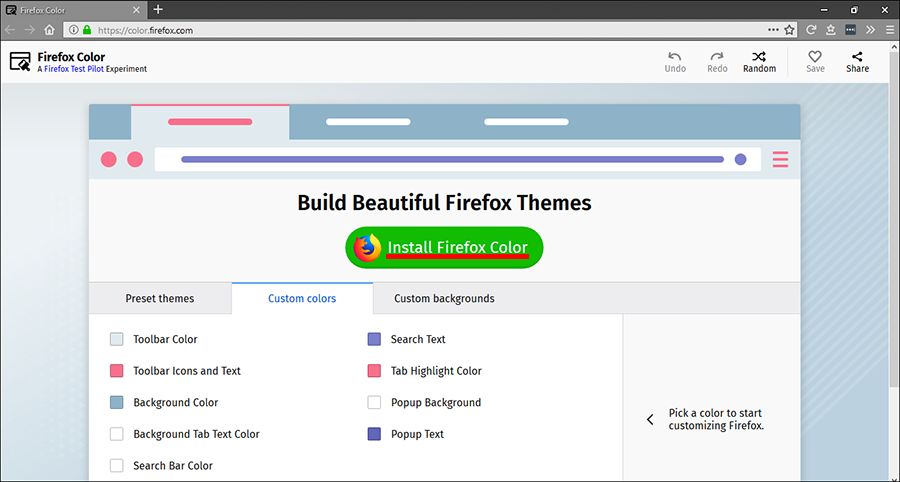
Task: Click the back chevron beside Pick a color
Action: (x=650, y=419)
